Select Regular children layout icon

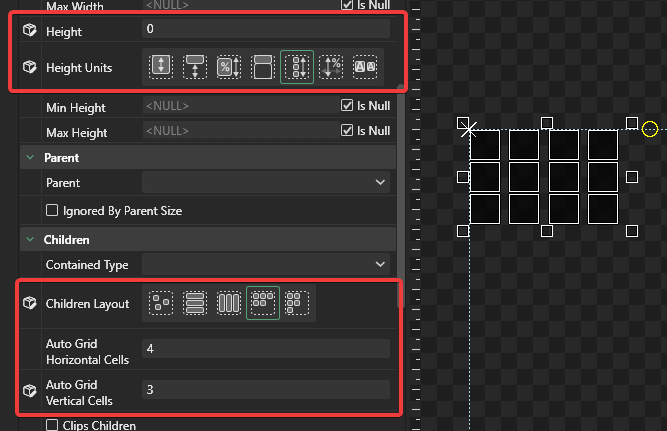pyautogui.click(x=161, y=302)
